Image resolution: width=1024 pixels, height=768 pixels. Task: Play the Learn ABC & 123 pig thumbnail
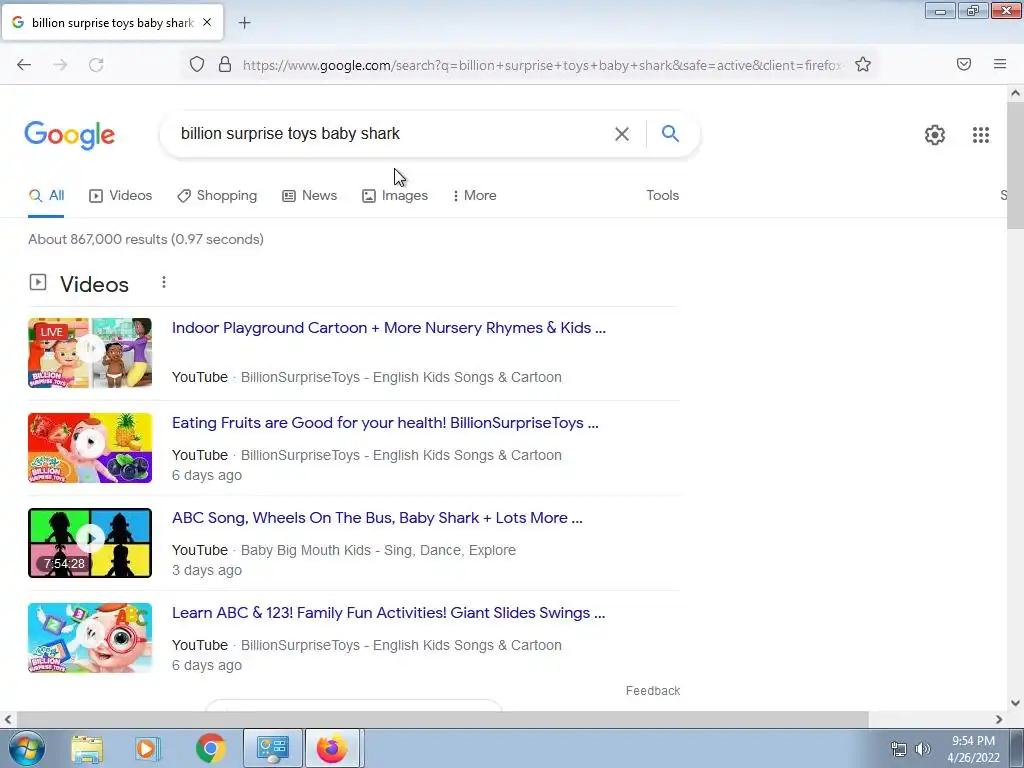point(90,638)
